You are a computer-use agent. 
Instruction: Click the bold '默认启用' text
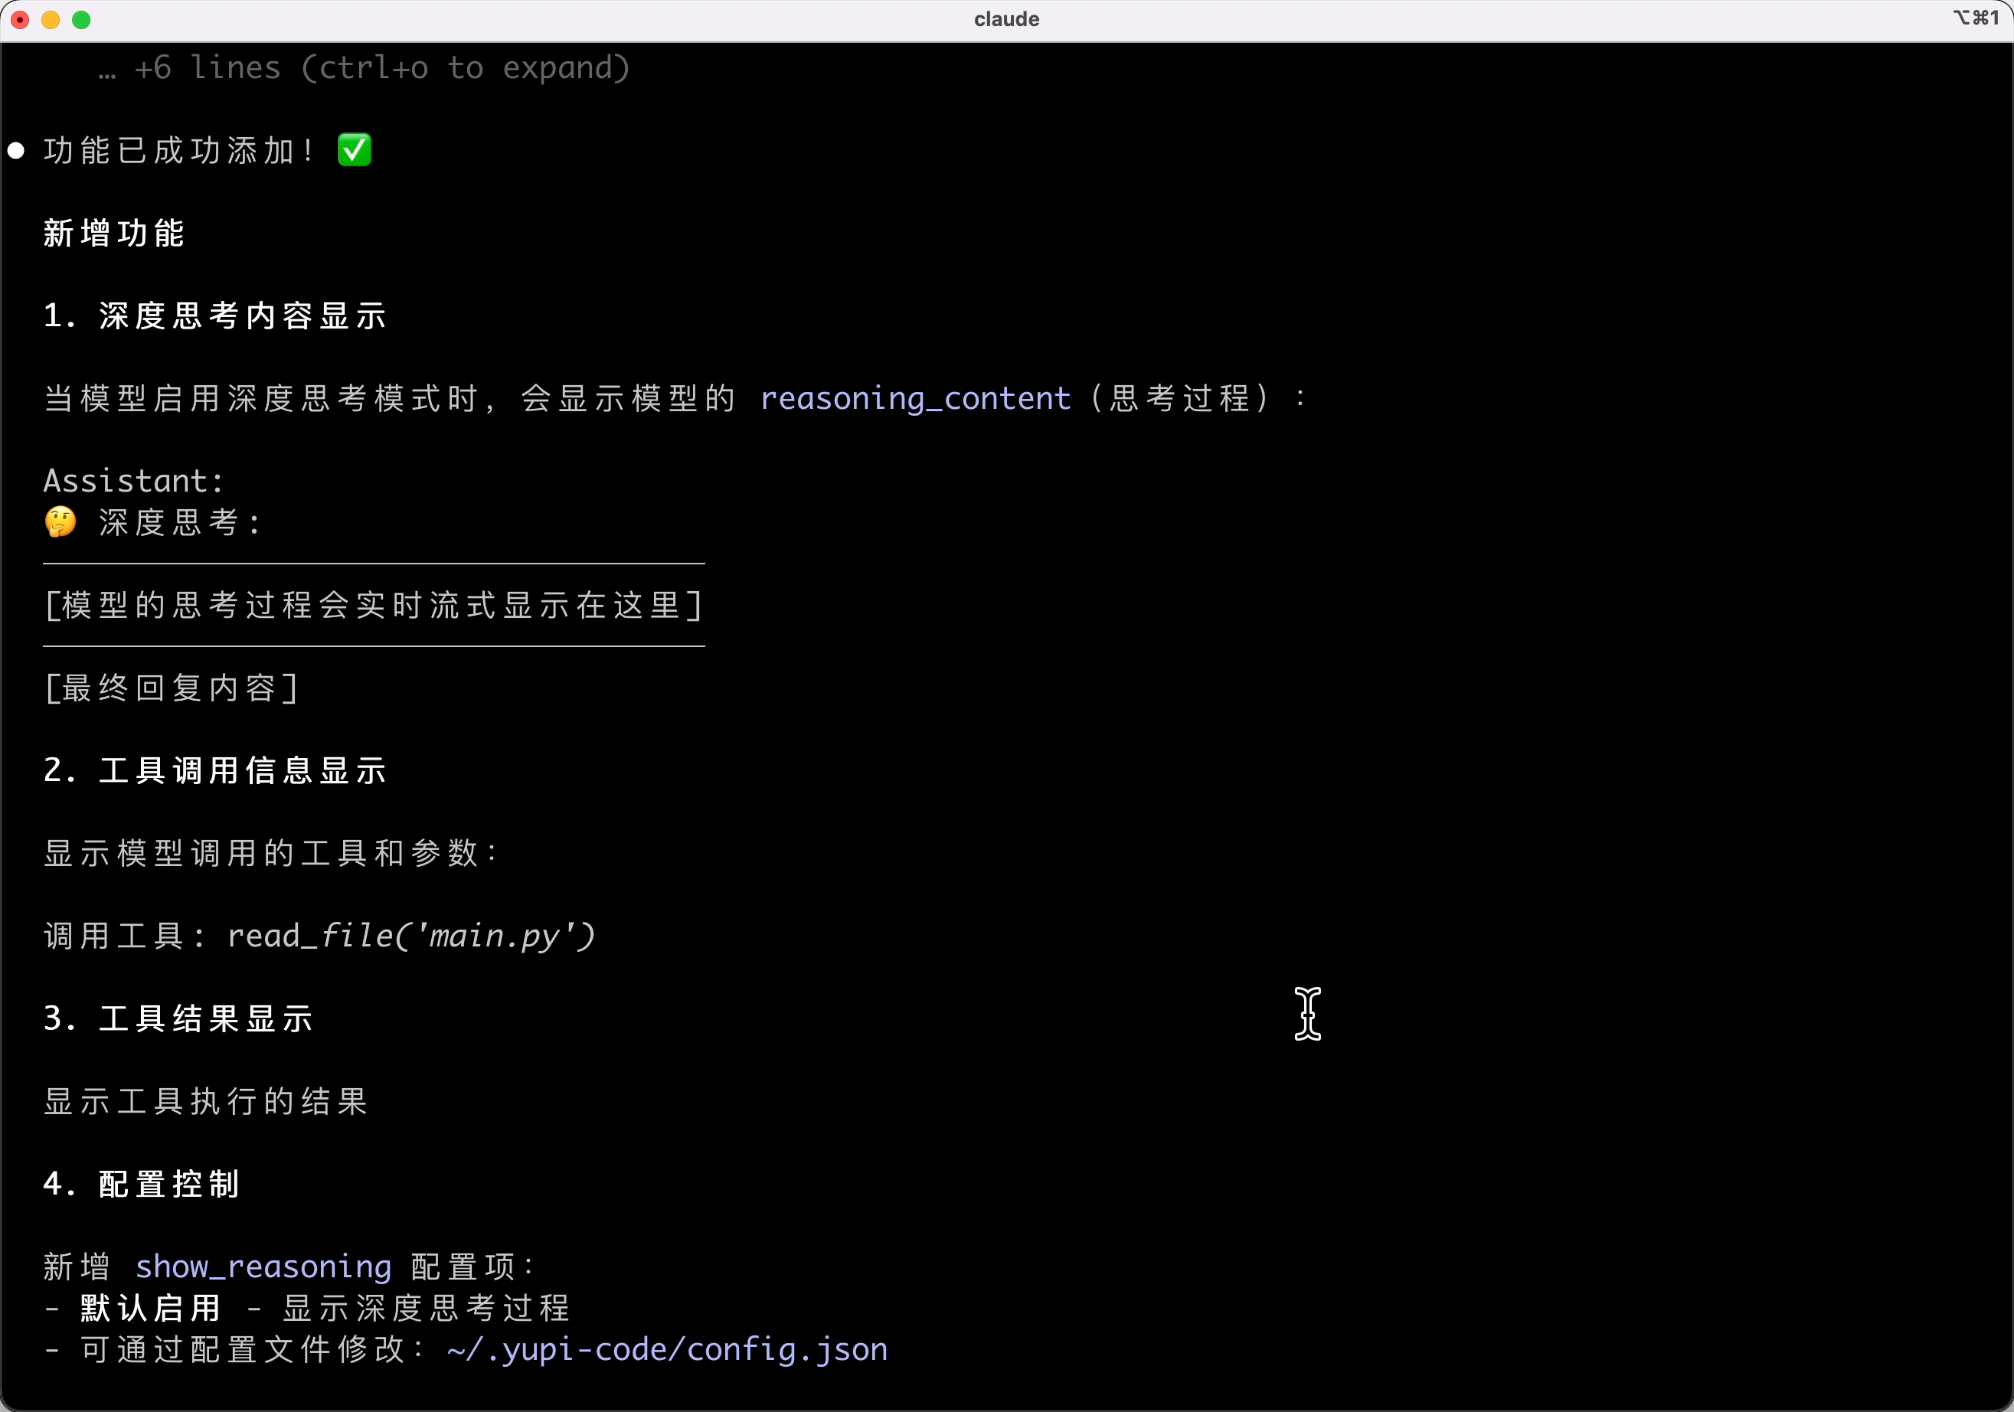point(150,1308)
